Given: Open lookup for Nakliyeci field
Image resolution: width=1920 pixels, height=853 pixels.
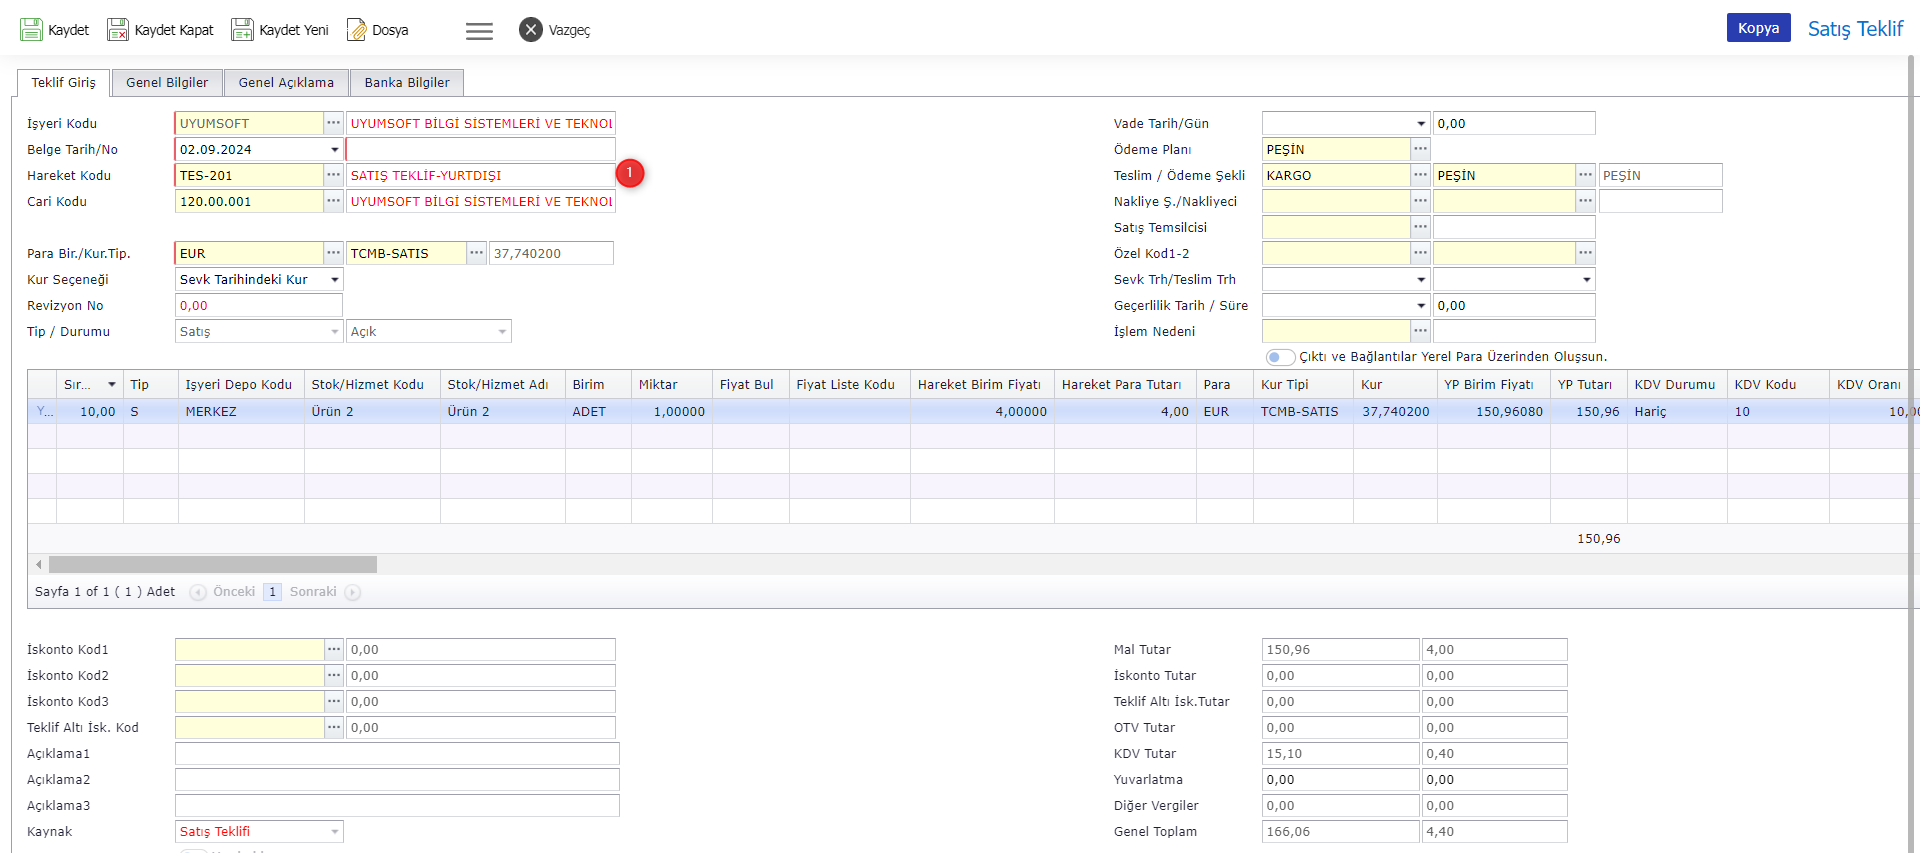Looking at the screenshot, I should [x=1586, y=201].
